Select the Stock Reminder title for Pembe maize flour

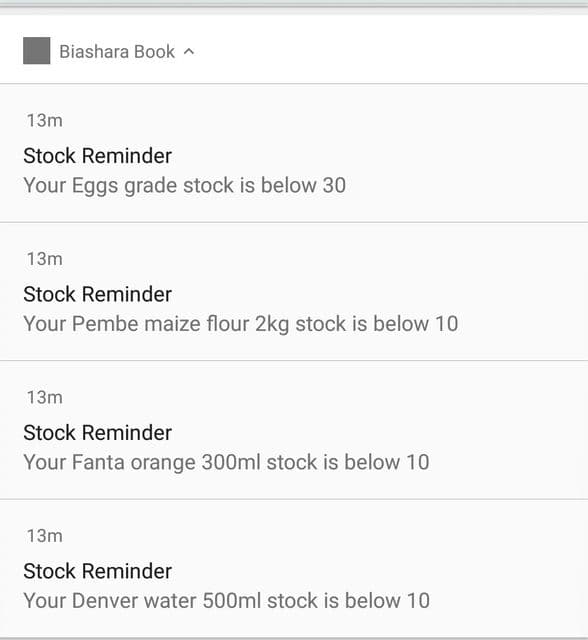tap(98, 294)
